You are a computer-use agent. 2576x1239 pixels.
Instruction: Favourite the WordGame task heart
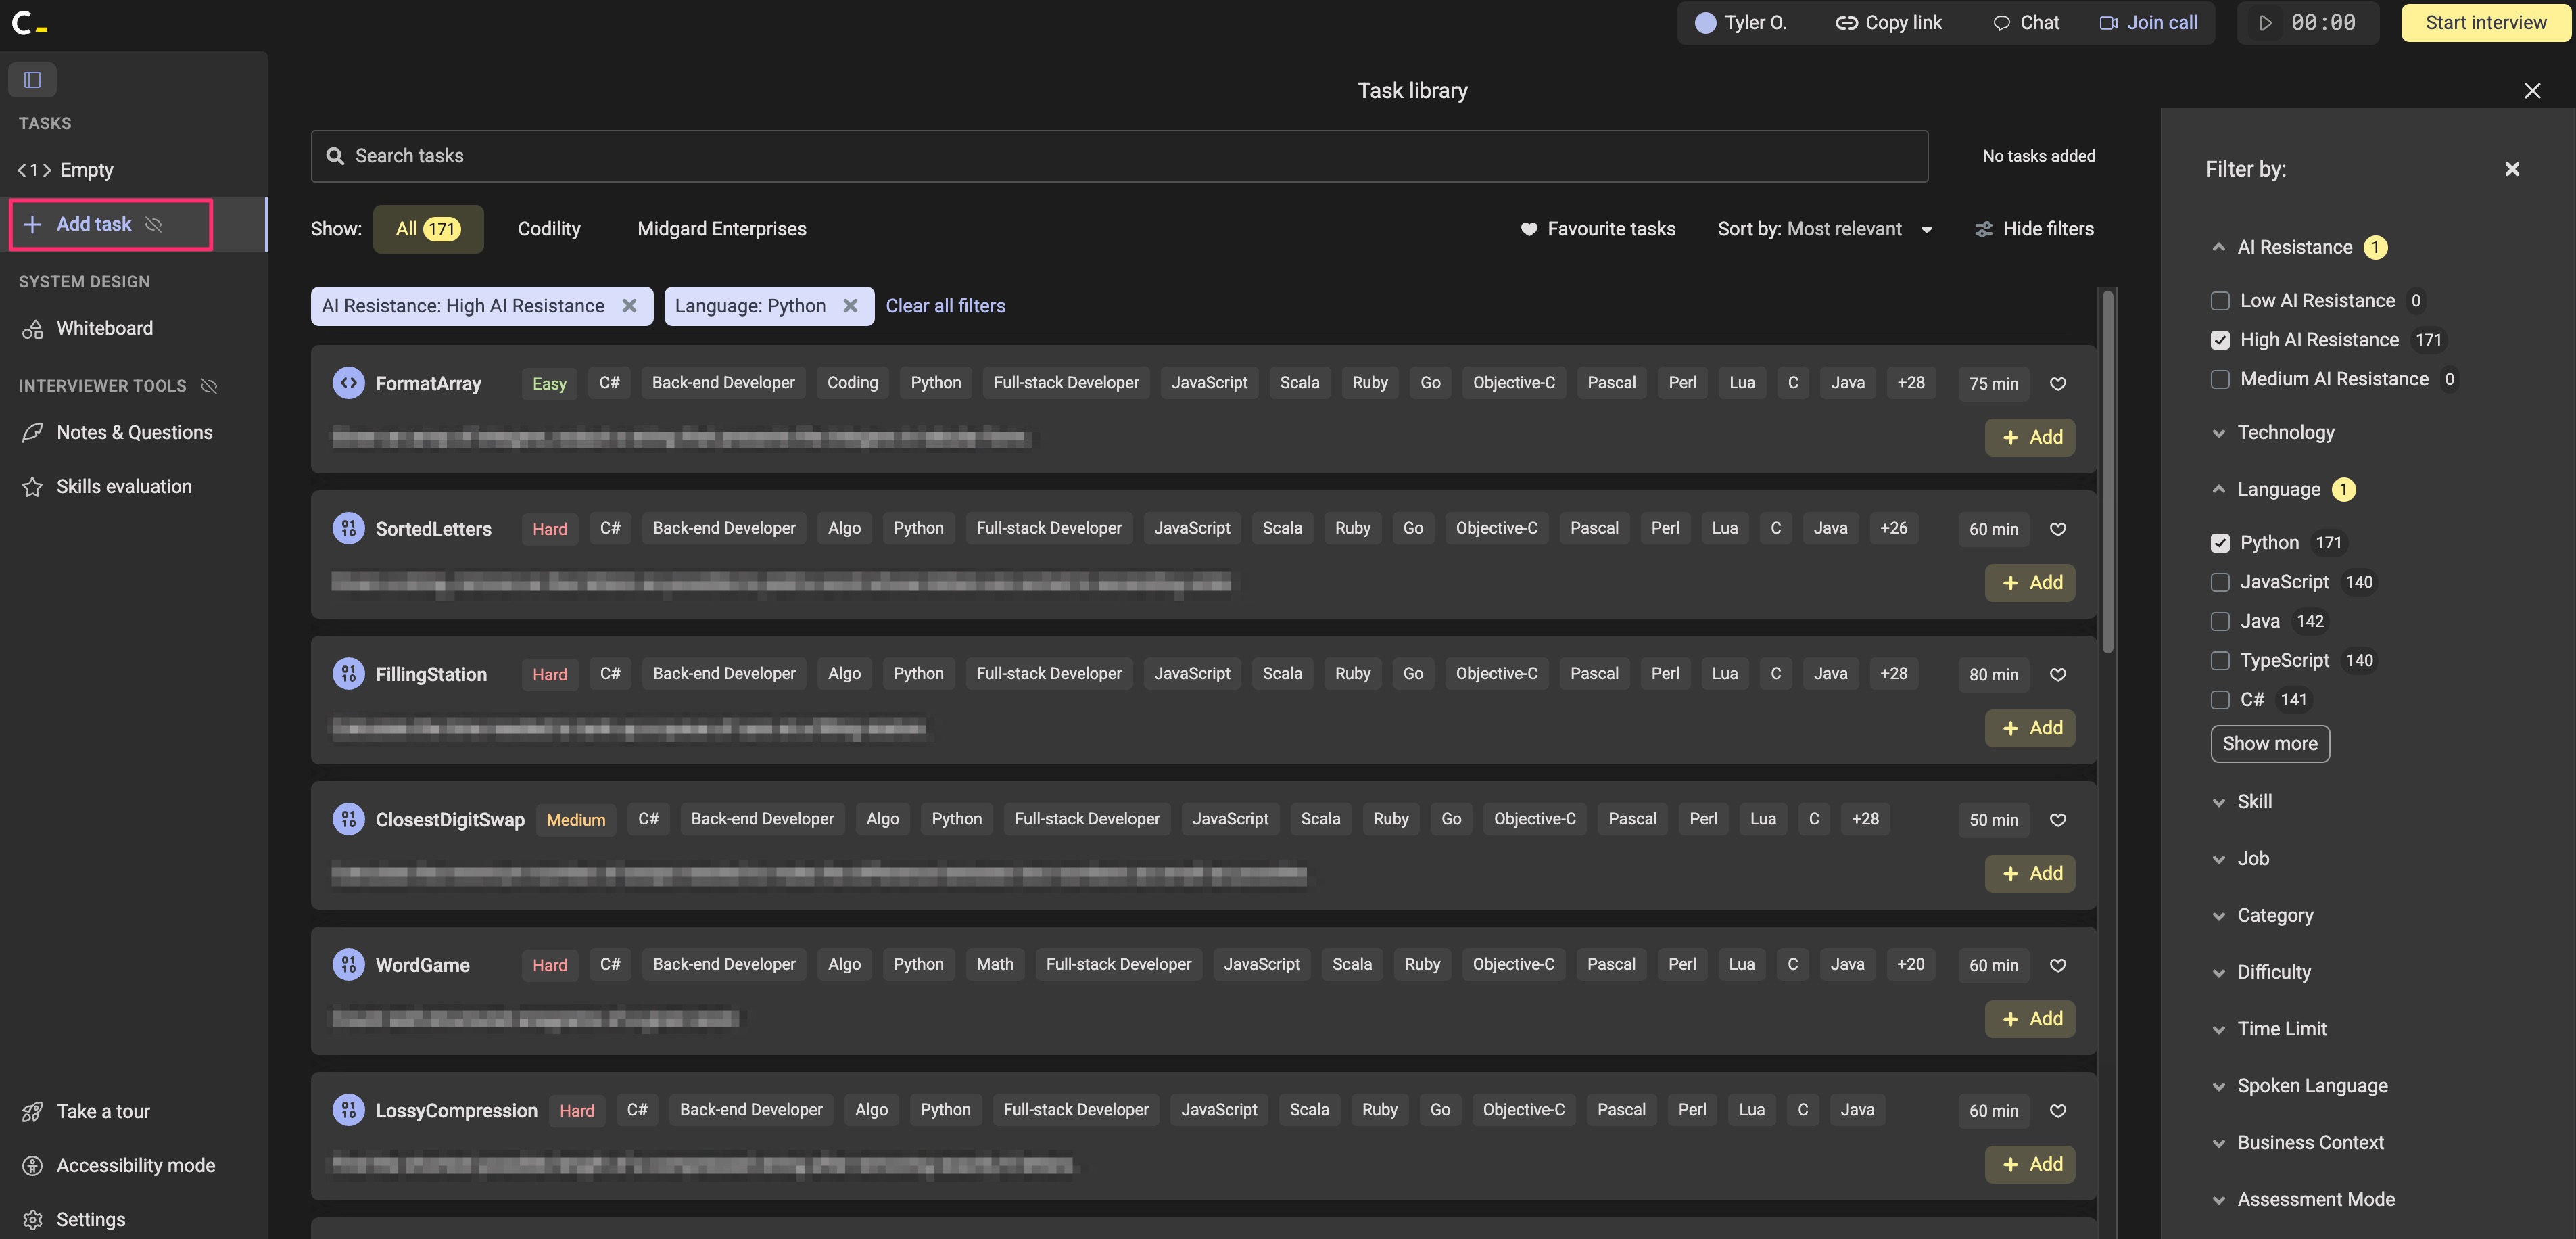[x=2057, y=965]
